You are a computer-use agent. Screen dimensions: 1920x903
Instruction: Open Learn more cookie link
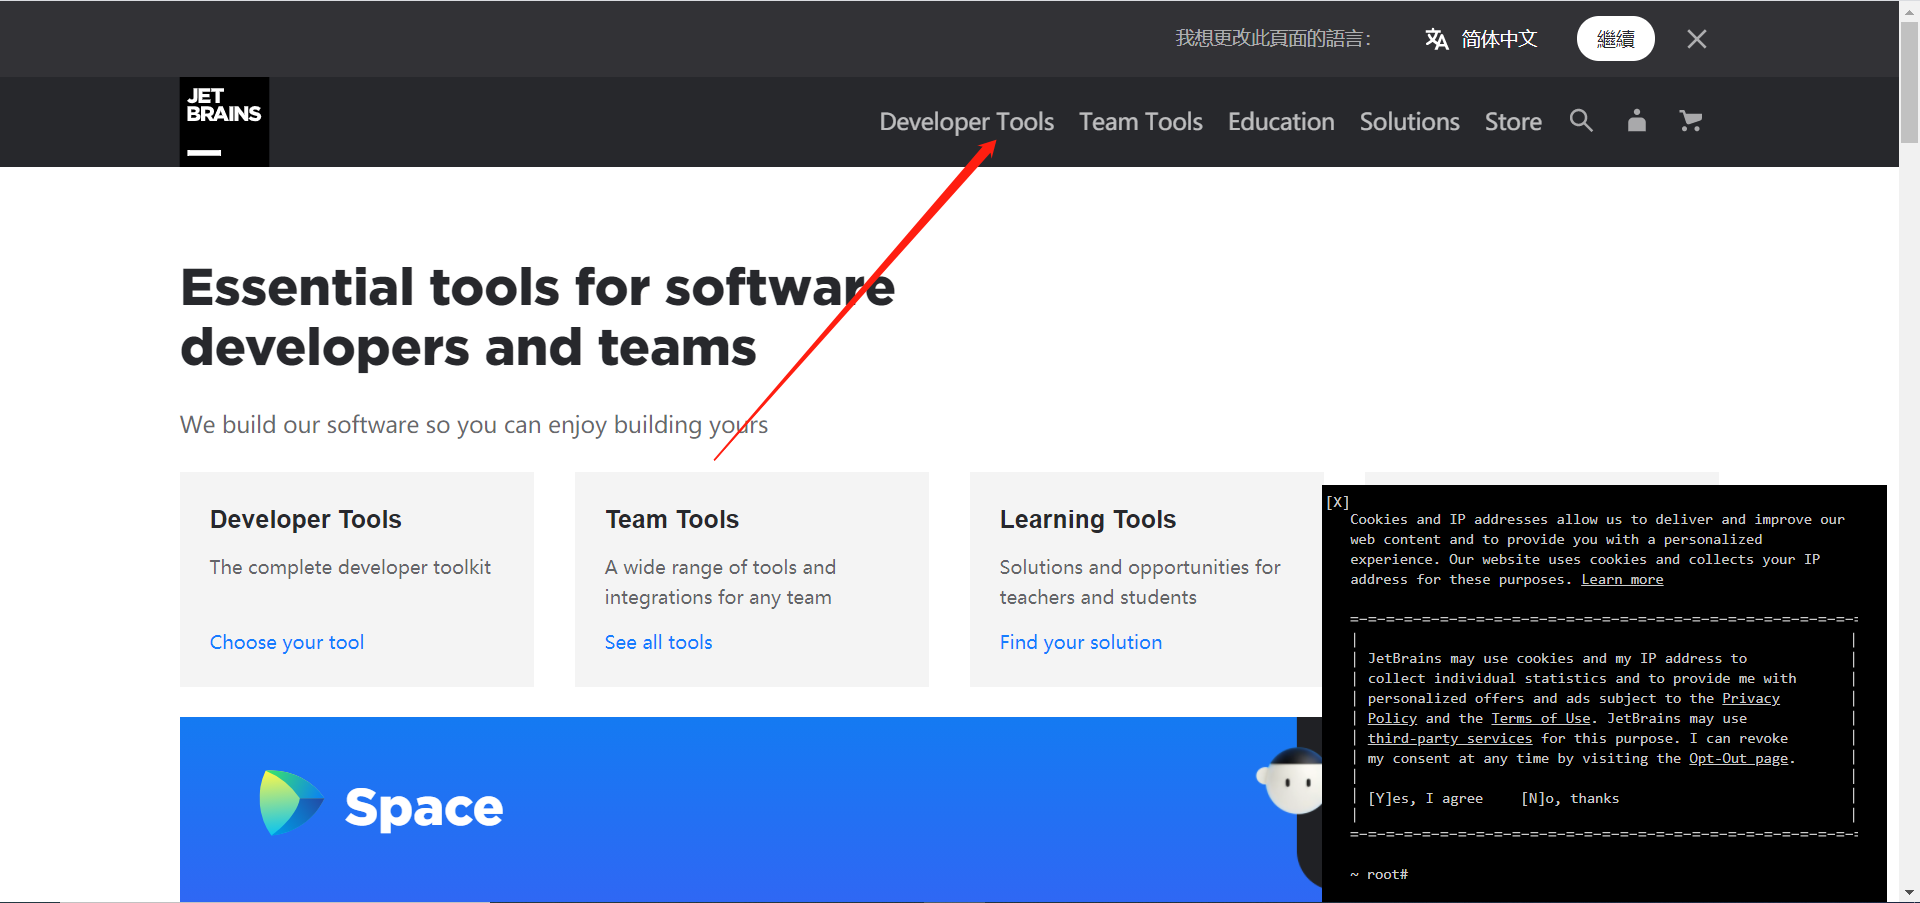tap(1622, 580)
